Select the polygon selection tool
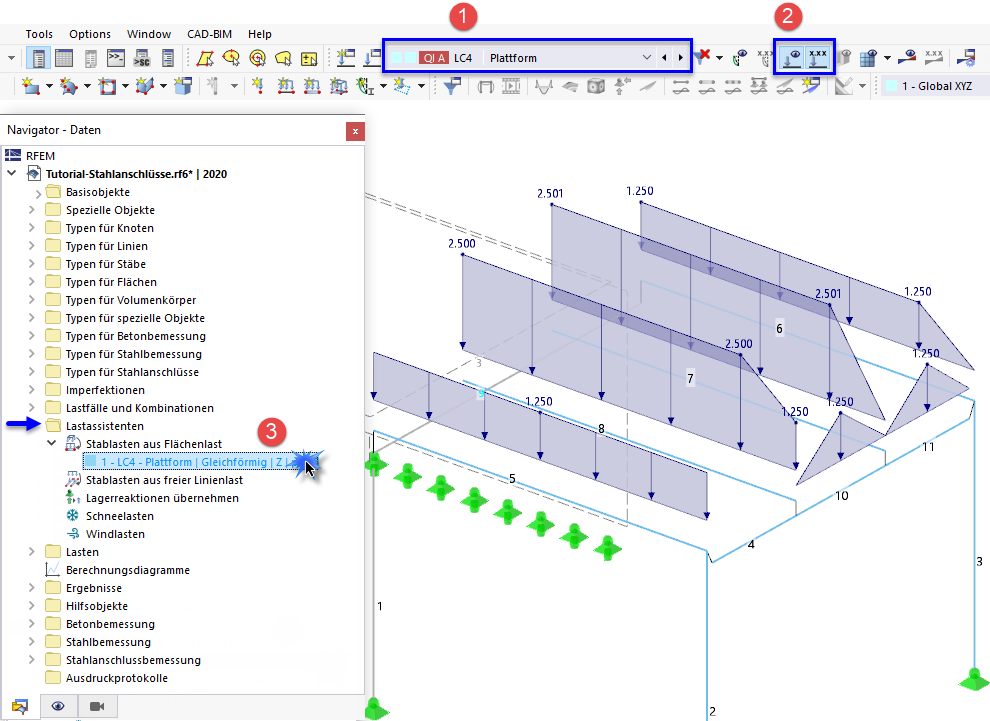 205,59
